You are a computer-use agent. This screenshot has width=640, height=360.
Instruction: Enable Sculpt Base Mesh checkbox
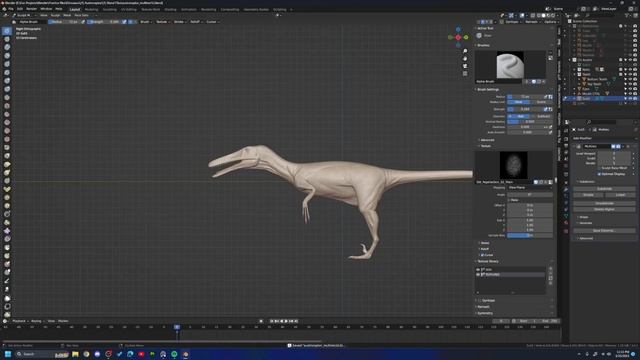pyautogui.click(x=599, y=168)
